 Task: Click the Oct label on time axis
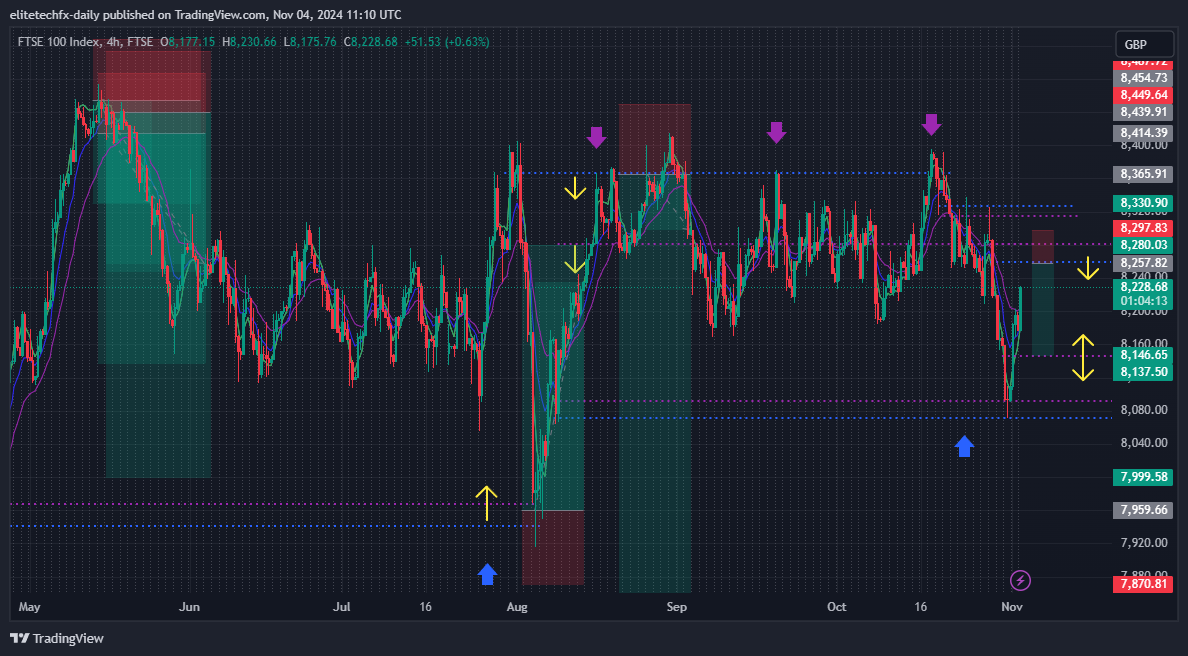[836, 607]
